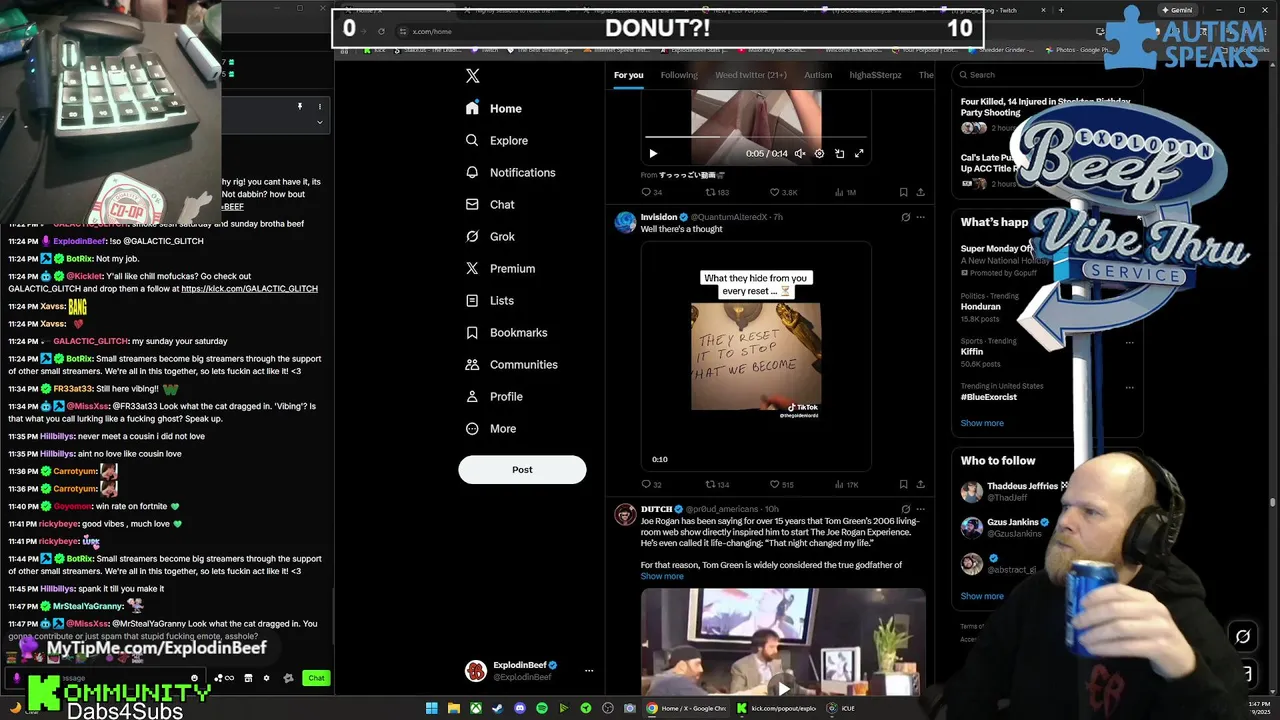Open more options on DUTCH post

(920, 509)
